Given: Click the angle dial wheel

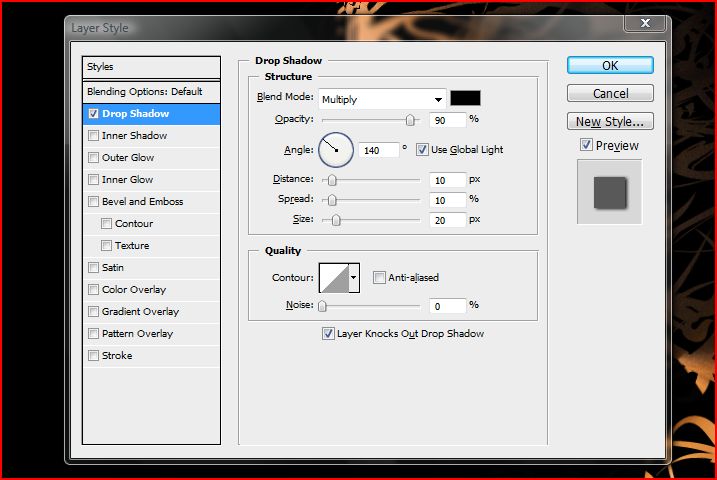Looking at the screenshot, I should 336,150.
